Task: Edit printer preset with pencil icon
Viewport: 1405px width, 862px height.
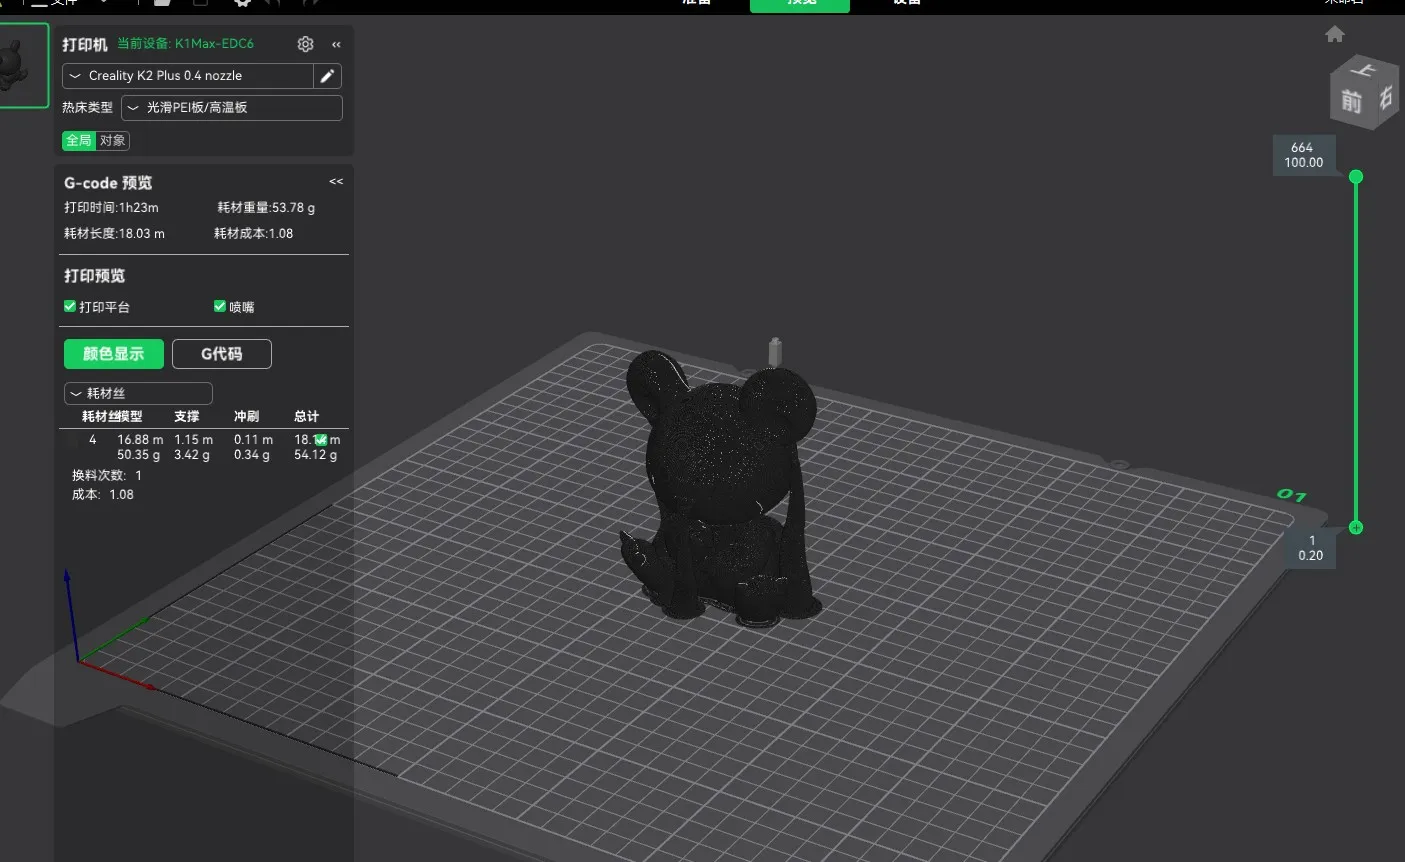Action: tap(327, 76)
